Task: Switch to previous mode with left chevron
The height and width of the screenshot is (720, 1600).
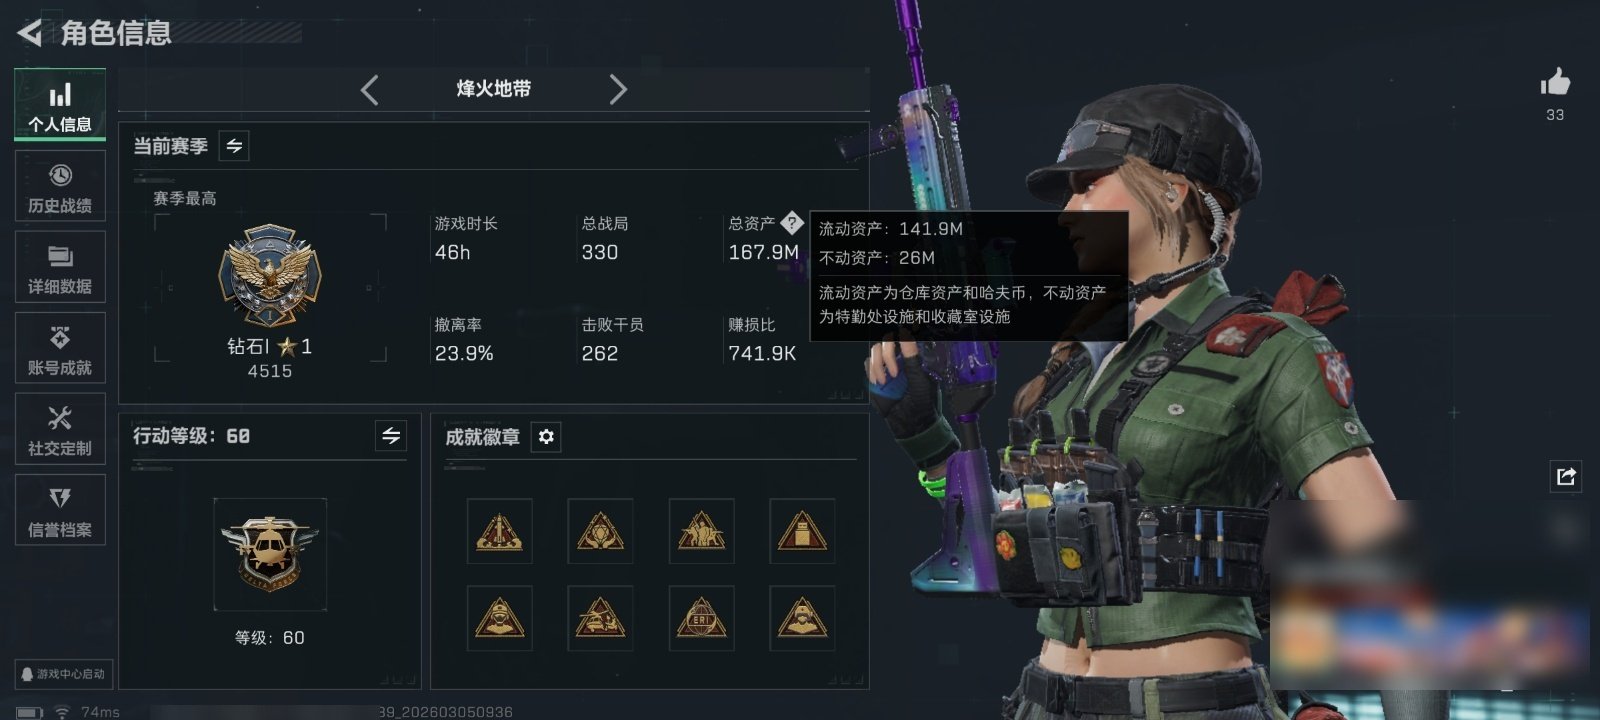Action: (370, 90)
